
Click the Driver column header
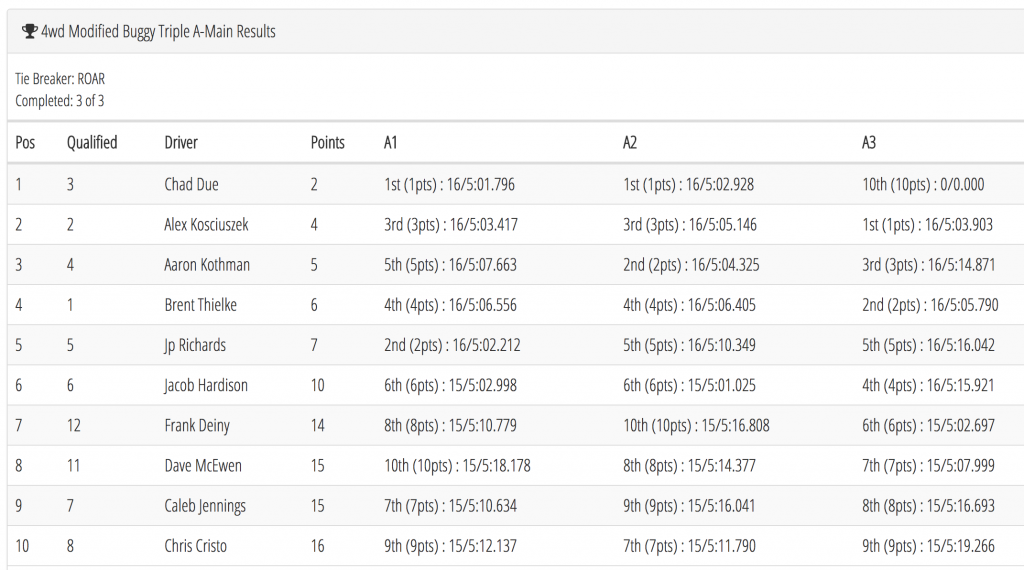click(181, 142)
